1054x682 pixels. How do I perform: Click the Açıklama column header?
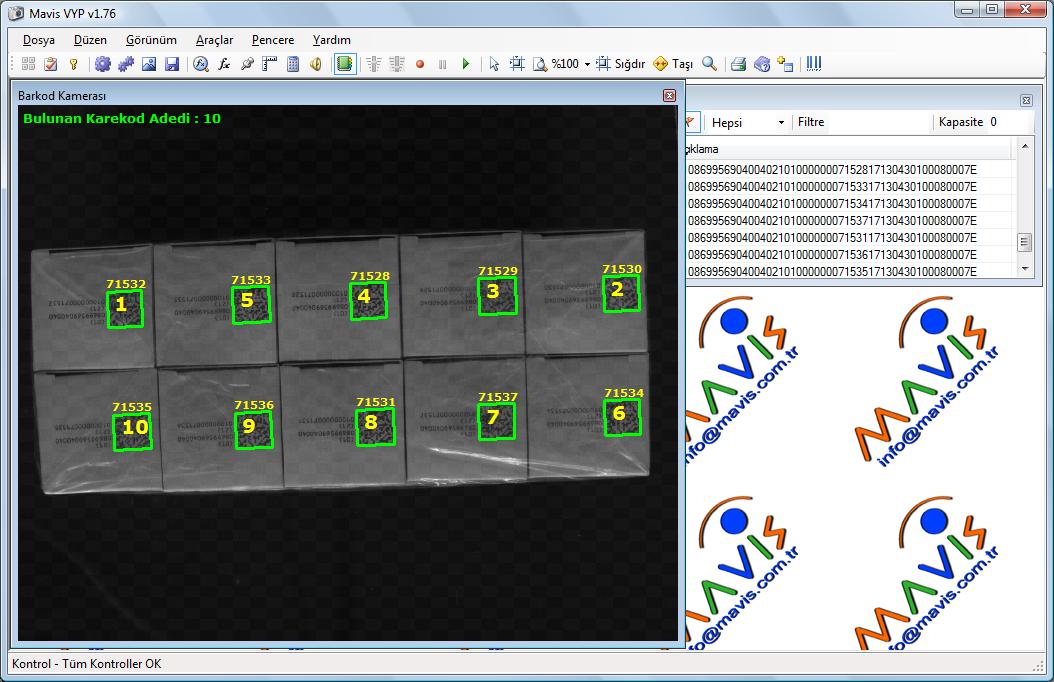point(848,149)
